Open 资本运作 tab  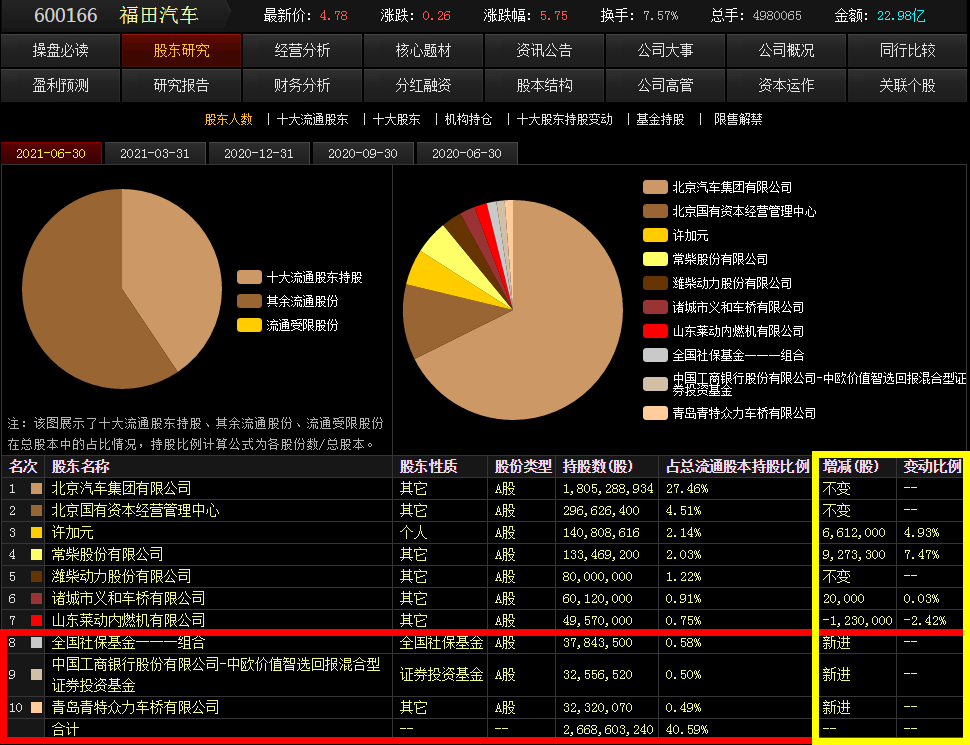(786, 85)
